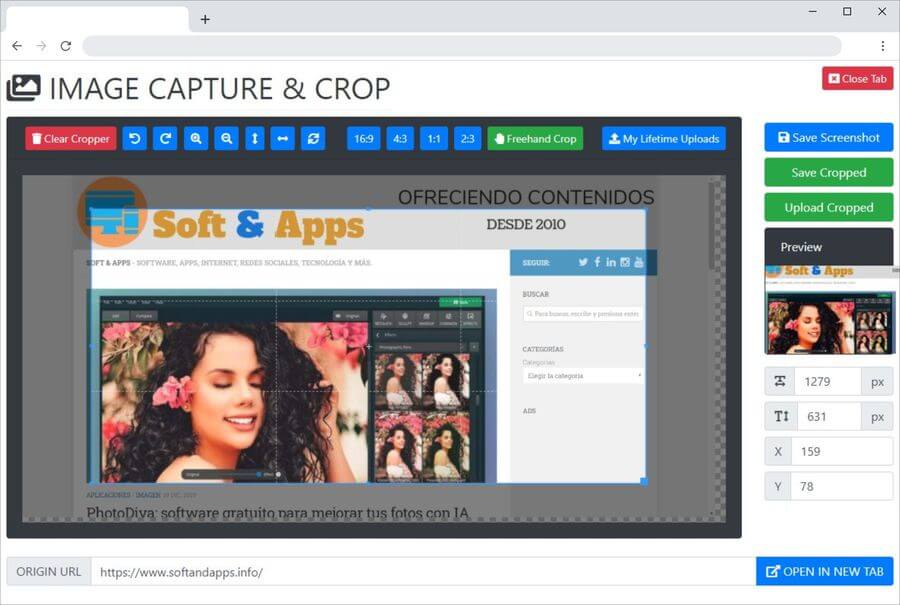The height and width of the screenshot is (605, 900).
Task: Open My Lifetime Uploads
Action: point(663,139)
